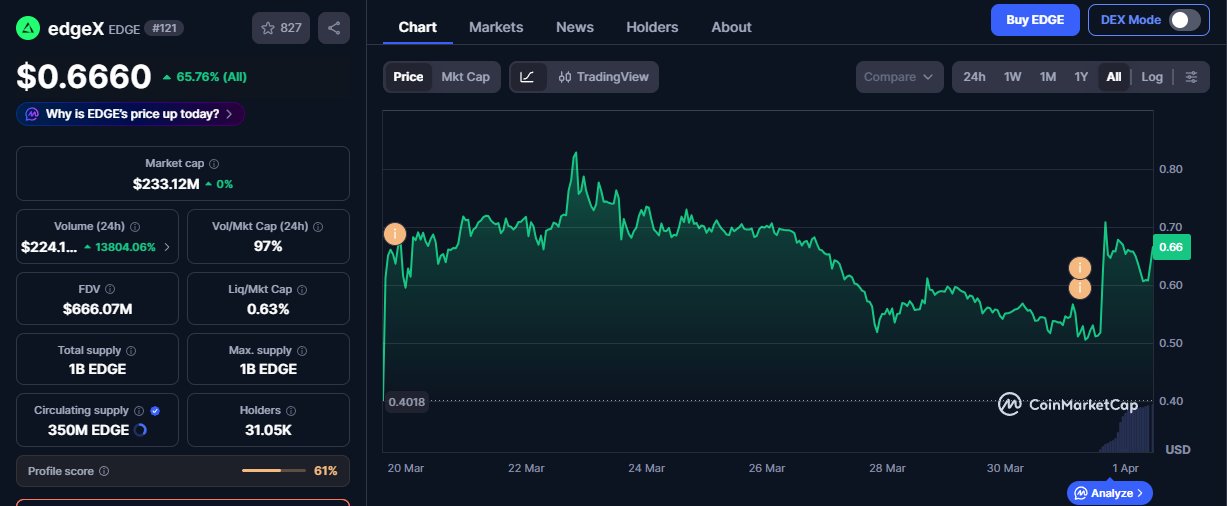Enable Log scale on chart
Screen dimensions: 1227x506
[1152, 77]
